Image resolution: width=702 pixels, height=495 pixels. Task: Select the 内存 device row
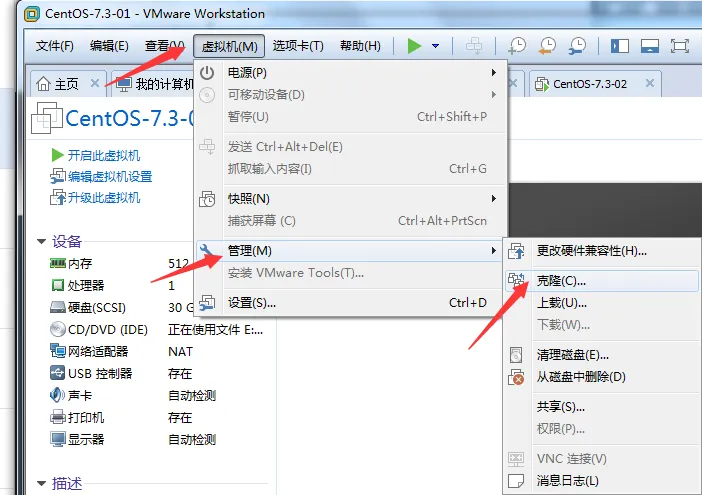coord(121,263)
